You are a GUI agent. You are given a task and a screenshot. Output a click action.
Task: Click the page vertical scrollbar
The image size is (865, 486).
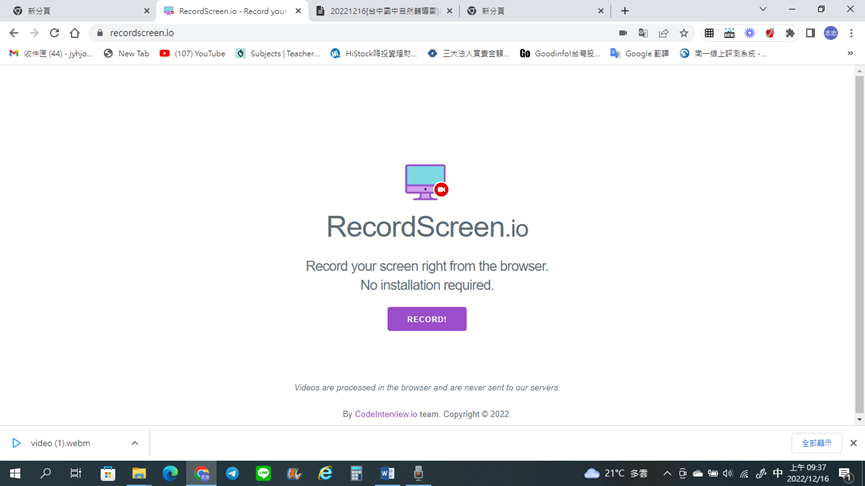pos(859,244)
